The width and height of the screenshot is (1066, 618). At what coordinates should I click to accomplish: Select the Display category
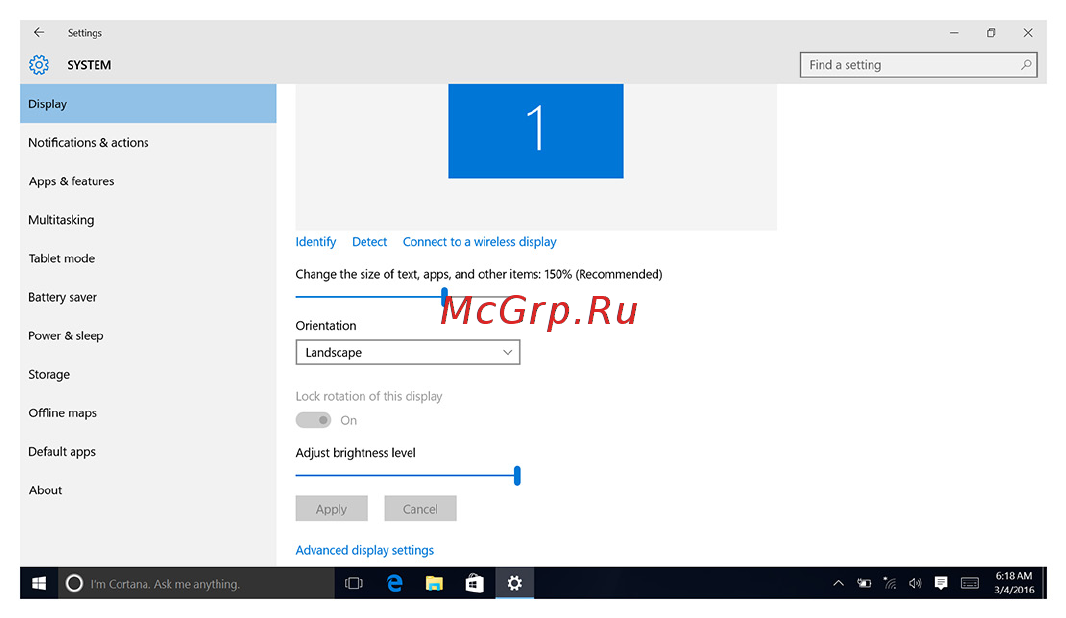148,104
